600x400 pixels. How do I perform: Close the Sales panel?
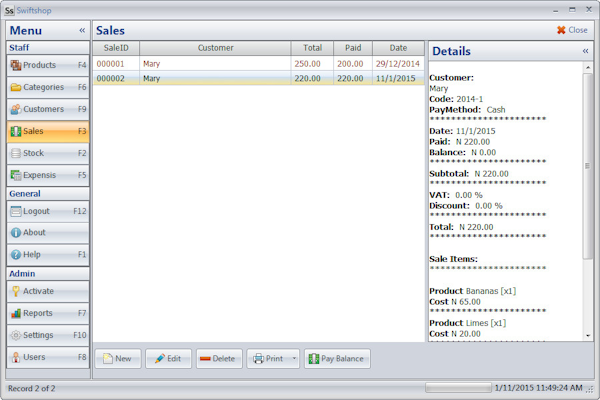[x=572, y=30]
